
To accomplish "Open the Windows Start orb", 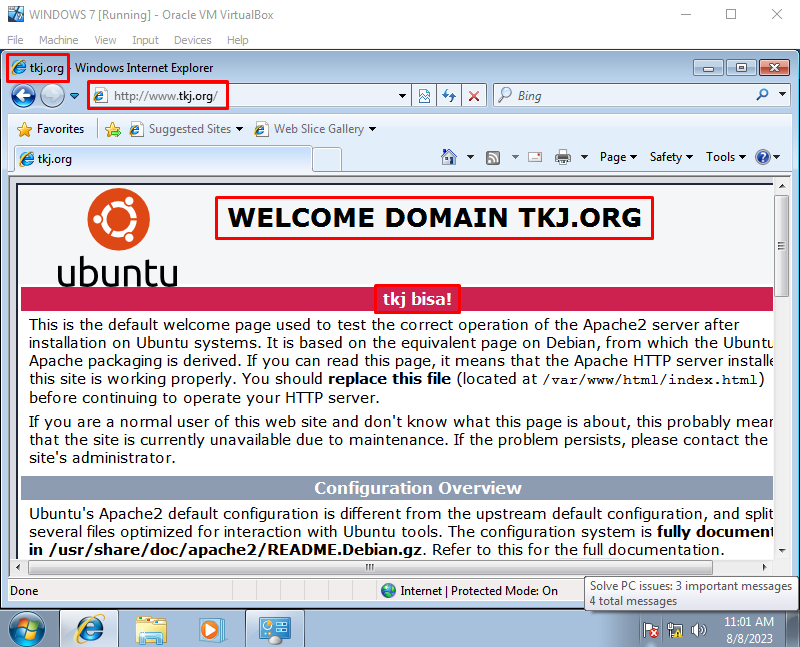I will pyautogui.click(x=27, y=629).
